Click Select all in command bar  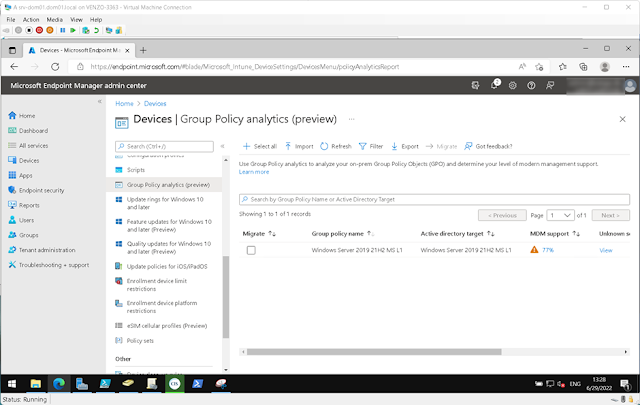click(260, 146)
